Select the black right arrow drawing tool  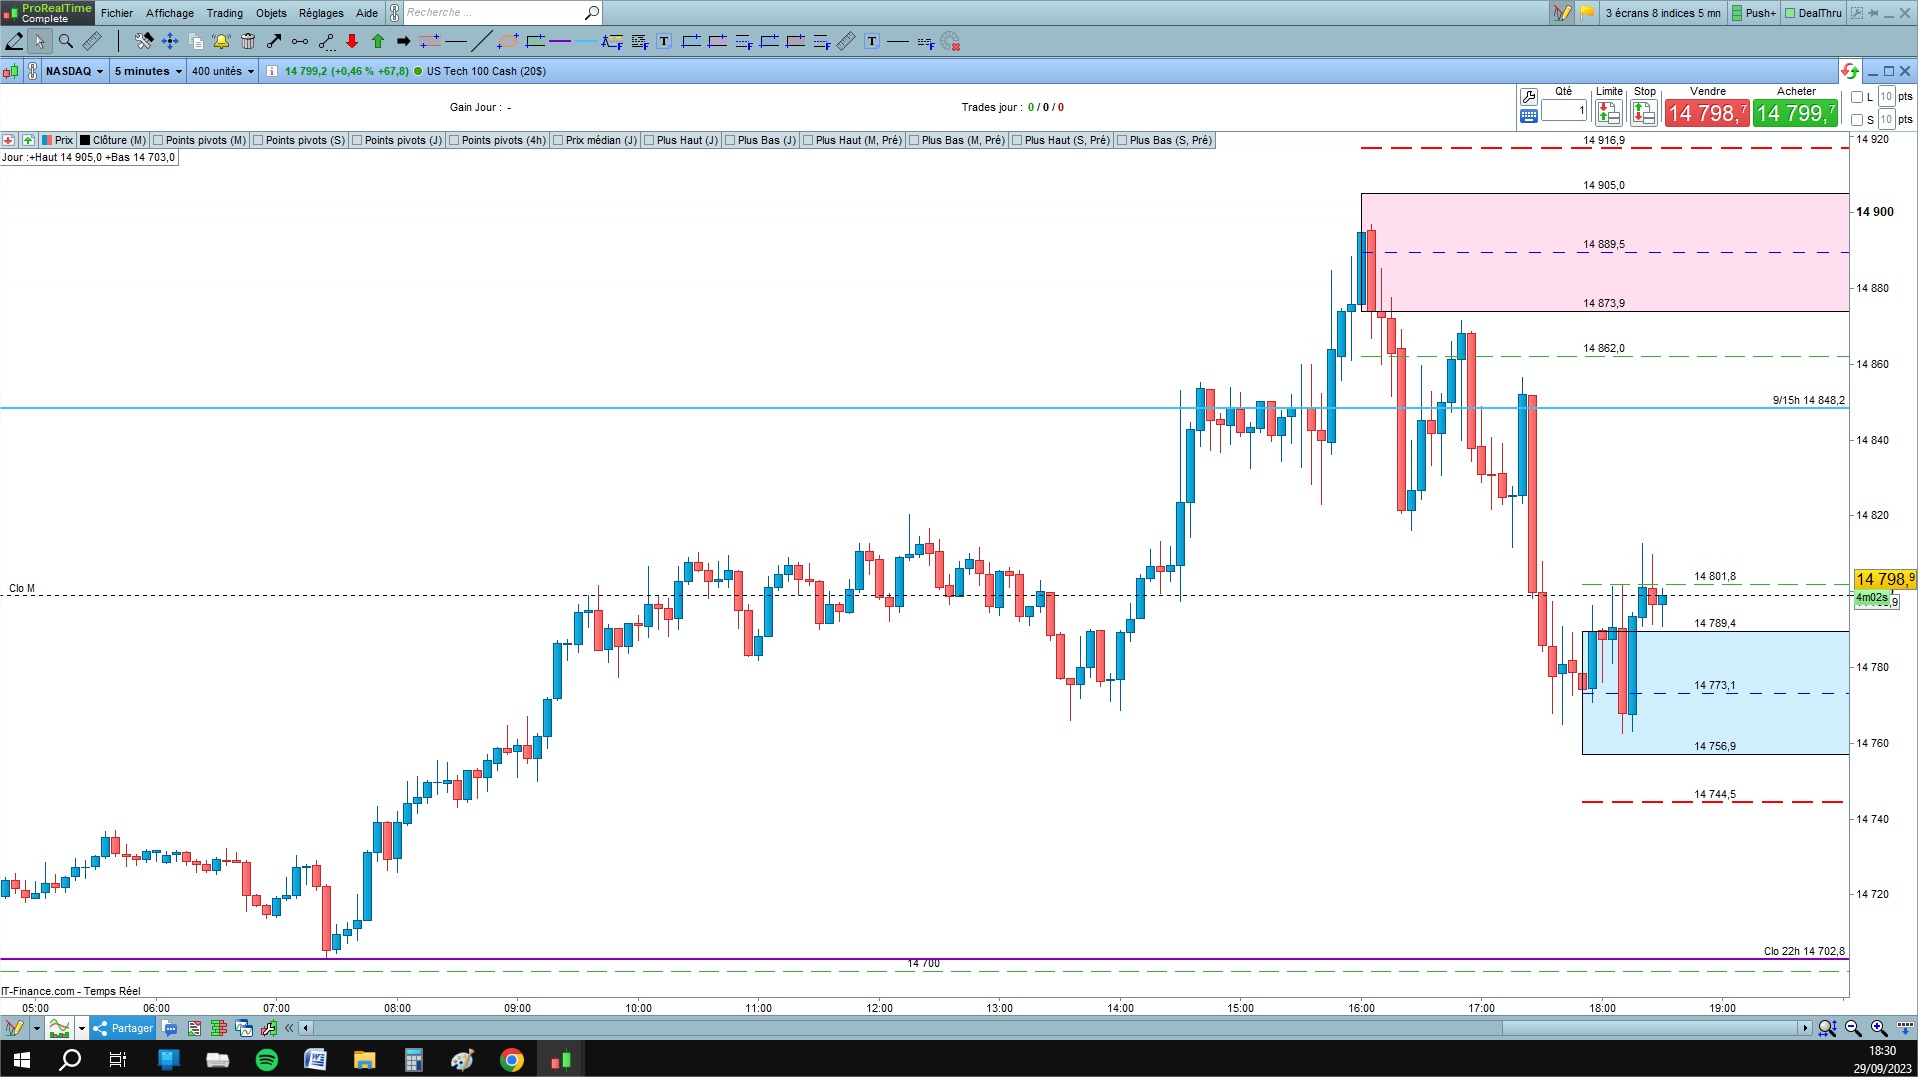(404, 41)
